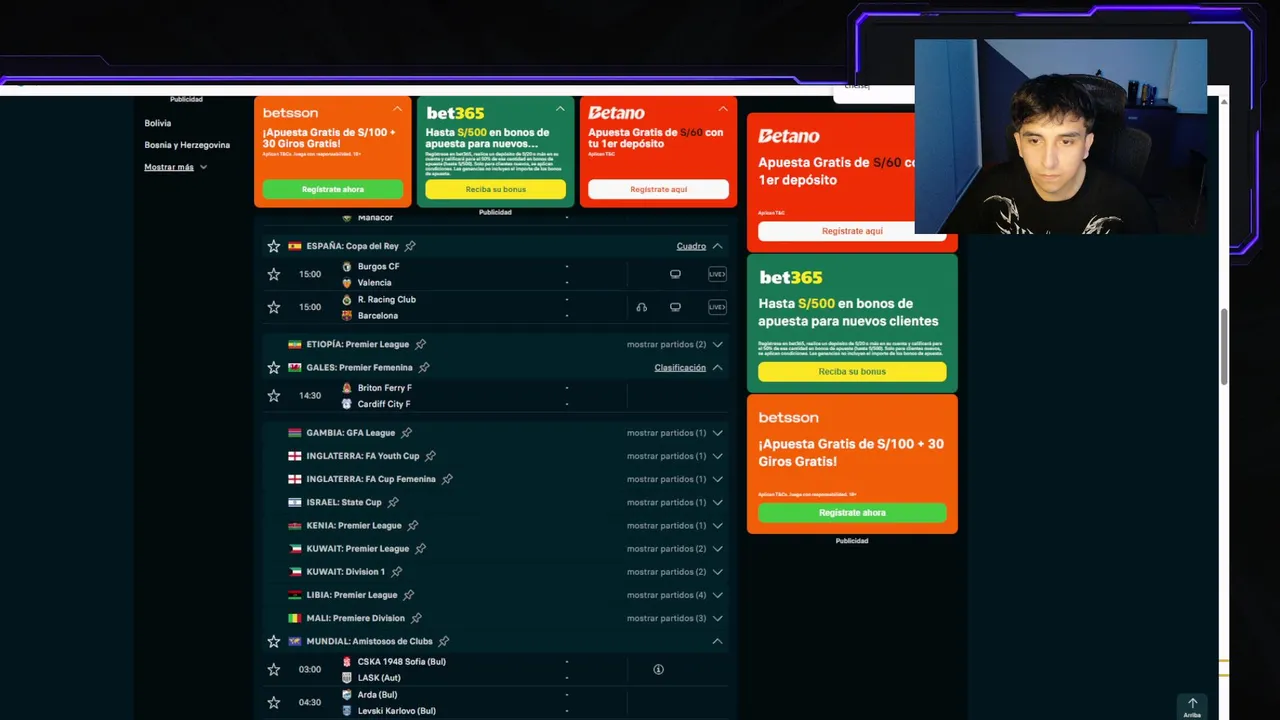
Task: Click Reciba su bonus in sidebar bet365 ad
Action: (x=852, y=372)
